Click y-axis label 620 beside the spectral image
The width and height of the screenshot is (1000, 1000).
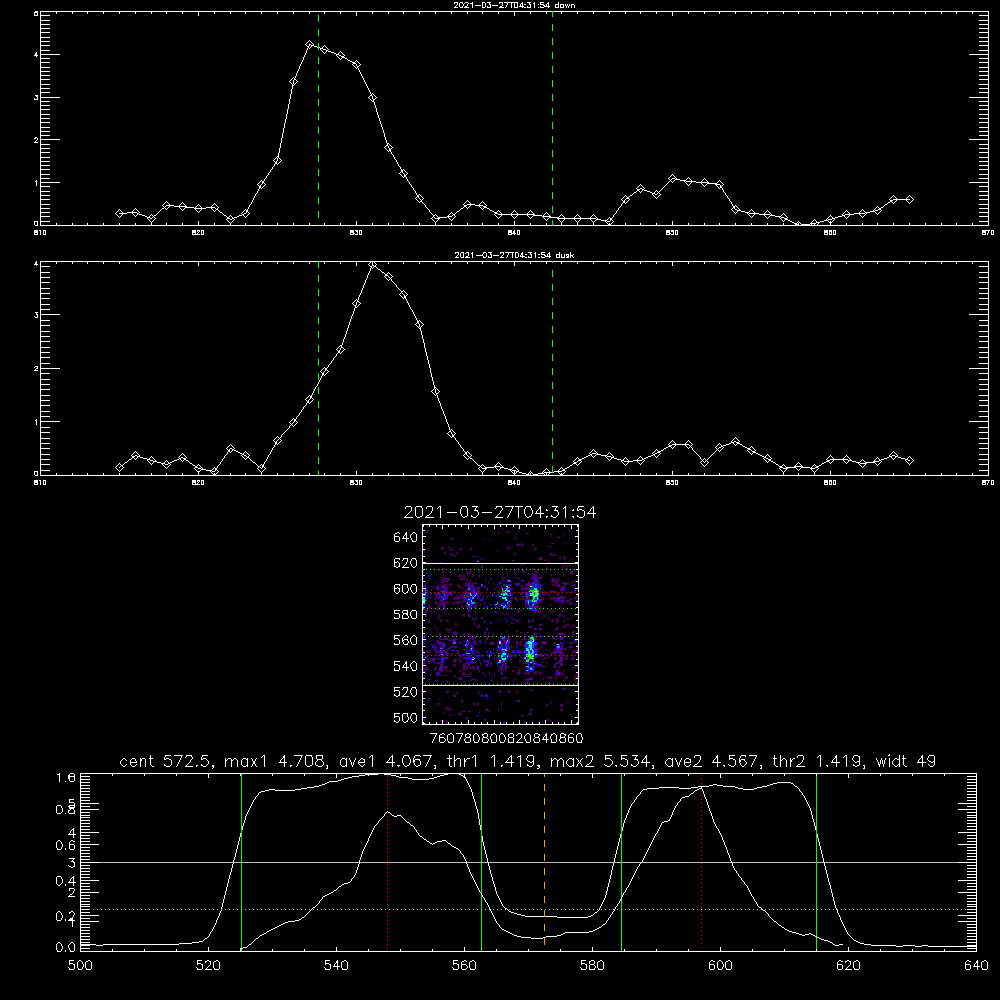[405, 563]
